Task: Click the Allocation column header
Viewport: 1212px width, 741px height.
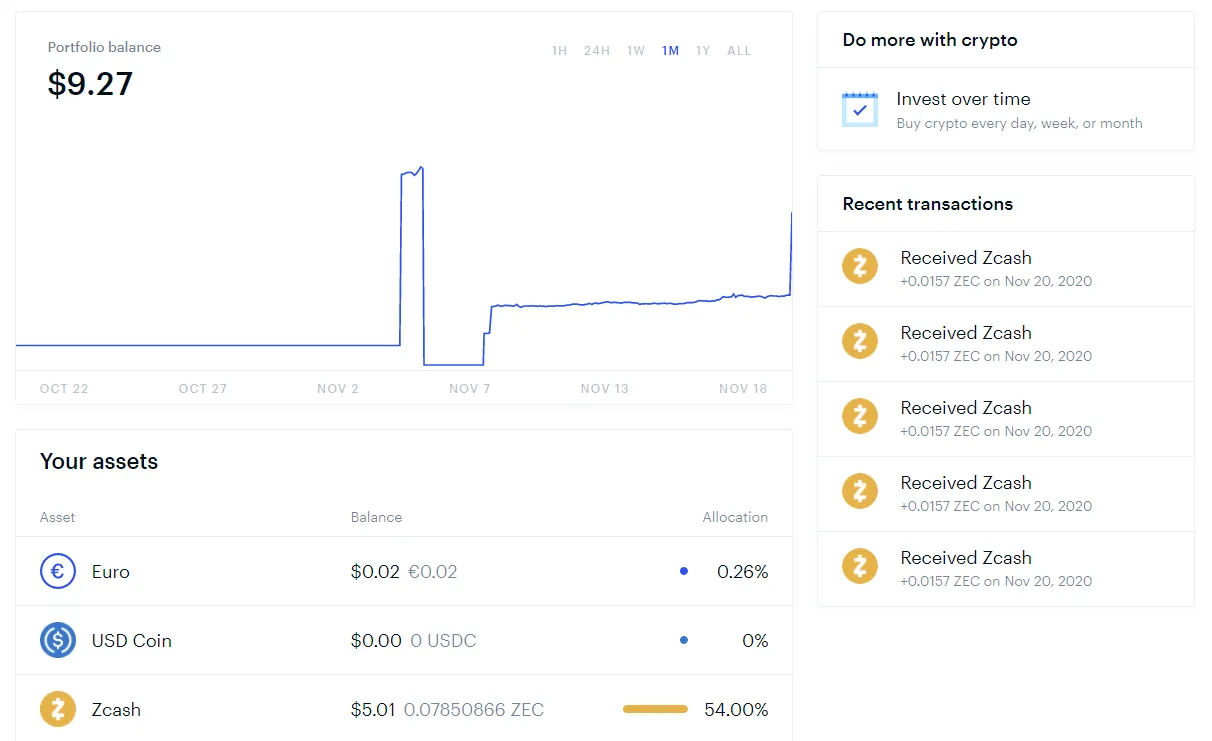Action: (x=735, y=517)
